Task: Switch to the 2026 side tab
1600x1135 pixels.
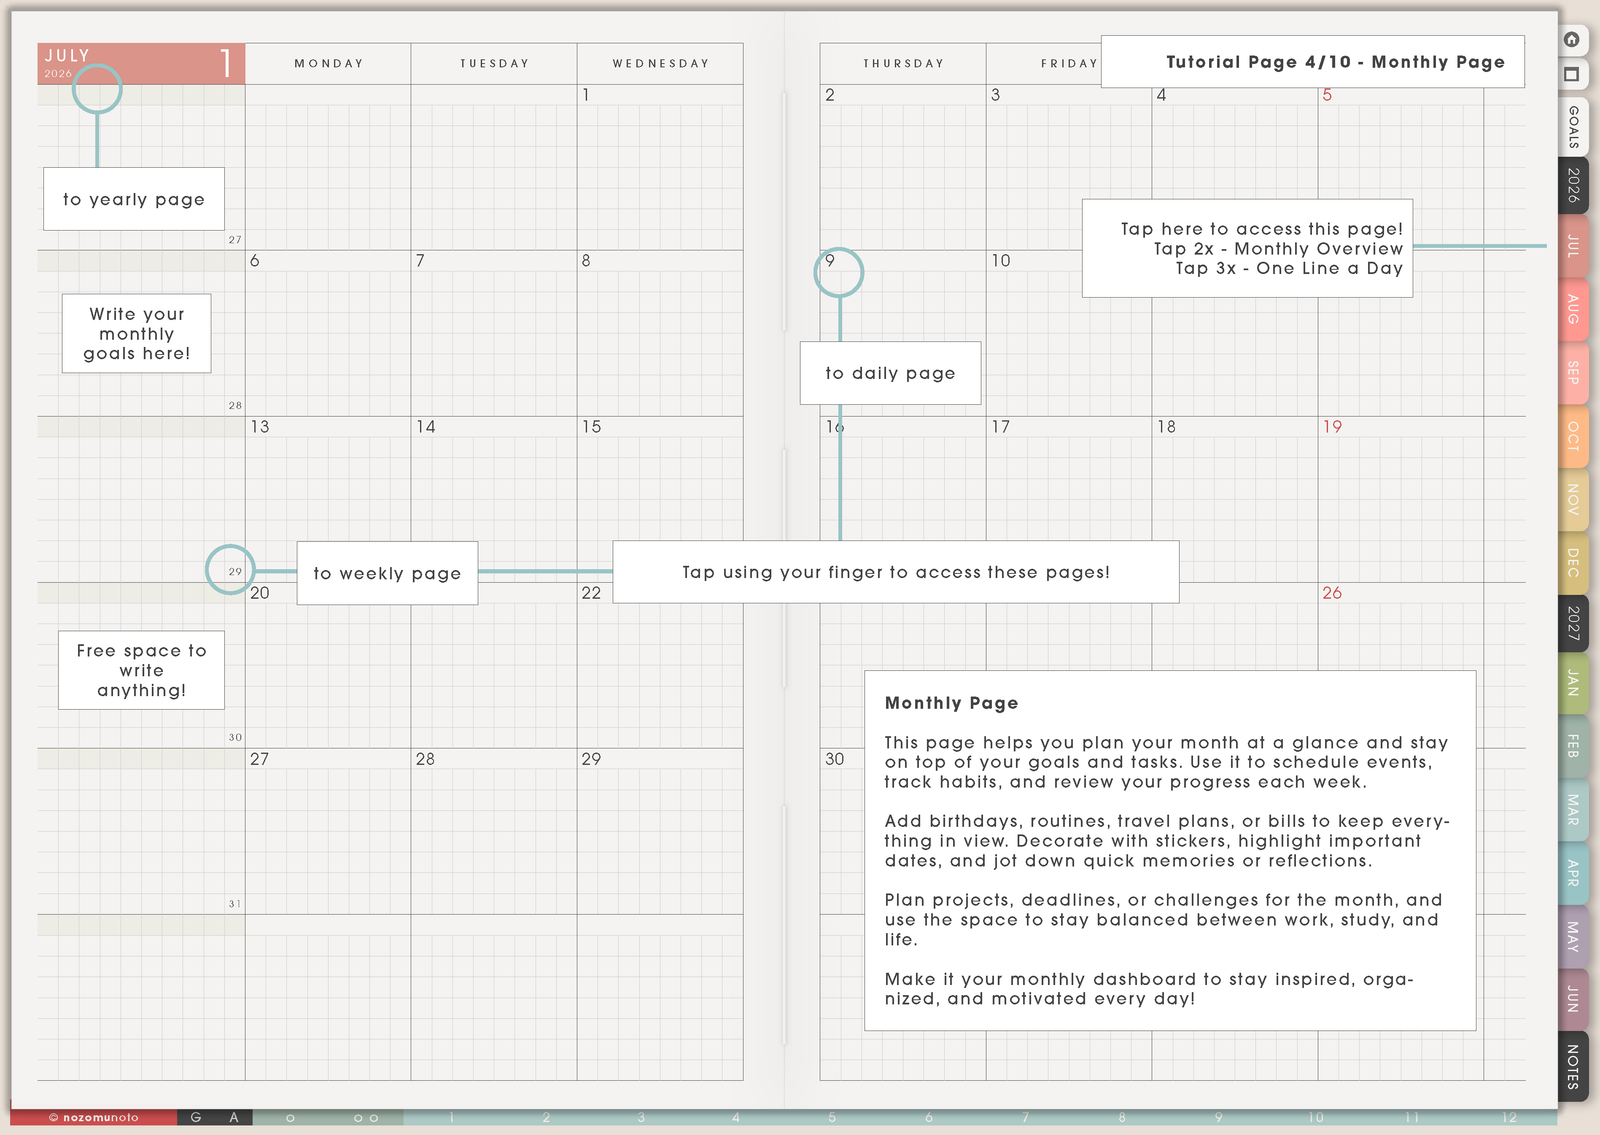Action: 1573,185
